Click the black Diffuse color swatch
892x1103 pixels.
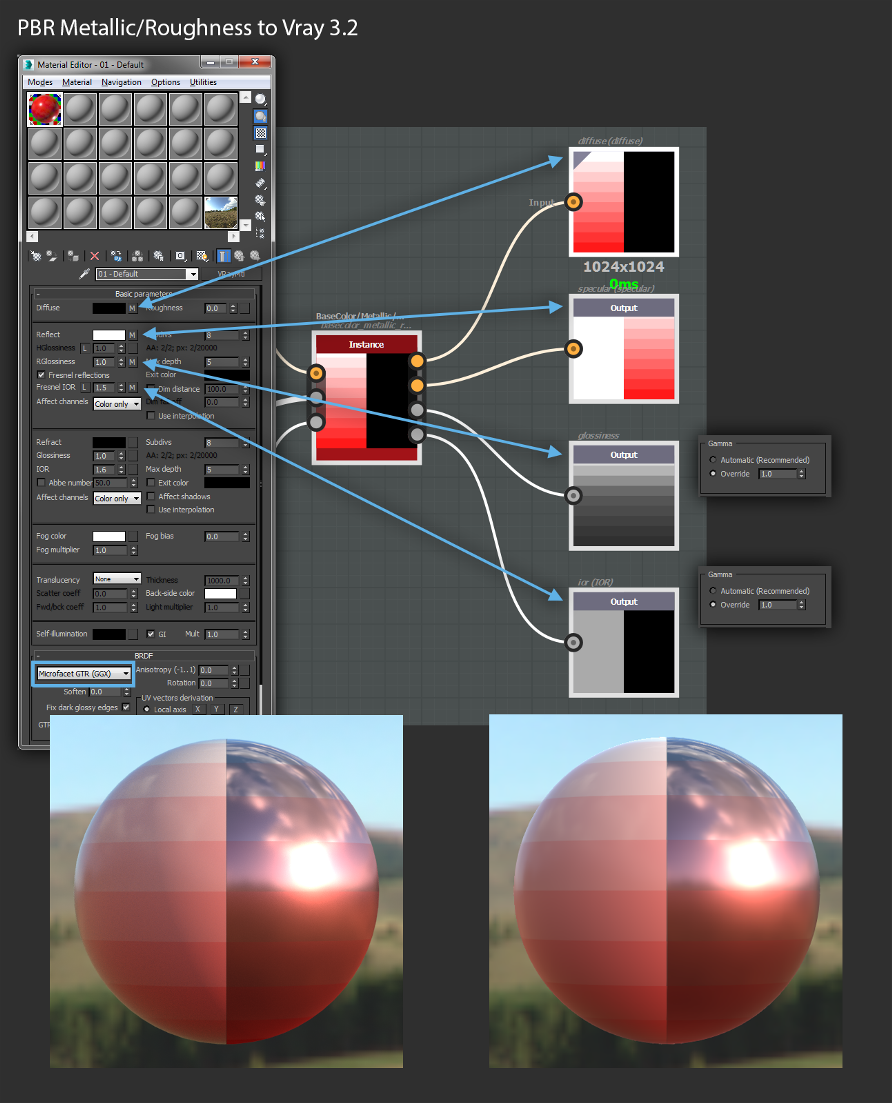pyautogui.click(x=109, y=308)
